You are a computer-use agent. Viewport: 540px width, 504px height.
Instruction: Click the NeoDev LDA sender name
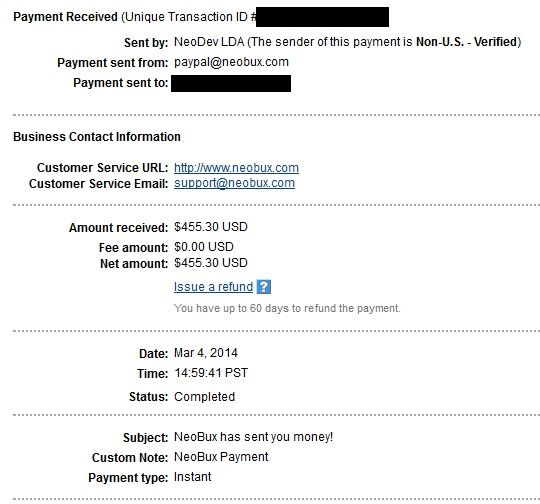pos(209,42)
